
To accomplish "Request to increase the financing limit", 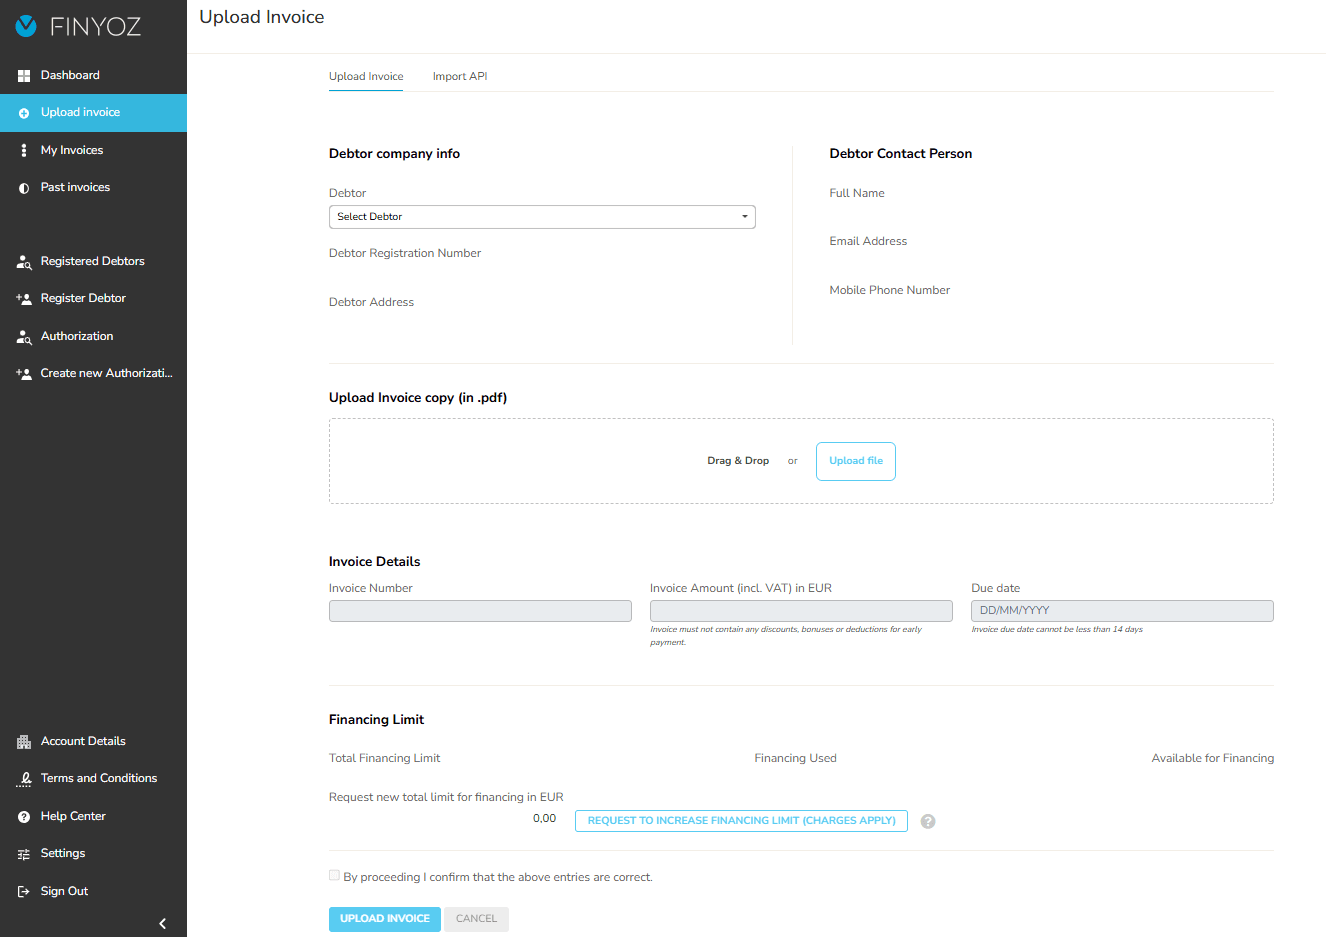I will pyautogui.click(x=740, y=820).
